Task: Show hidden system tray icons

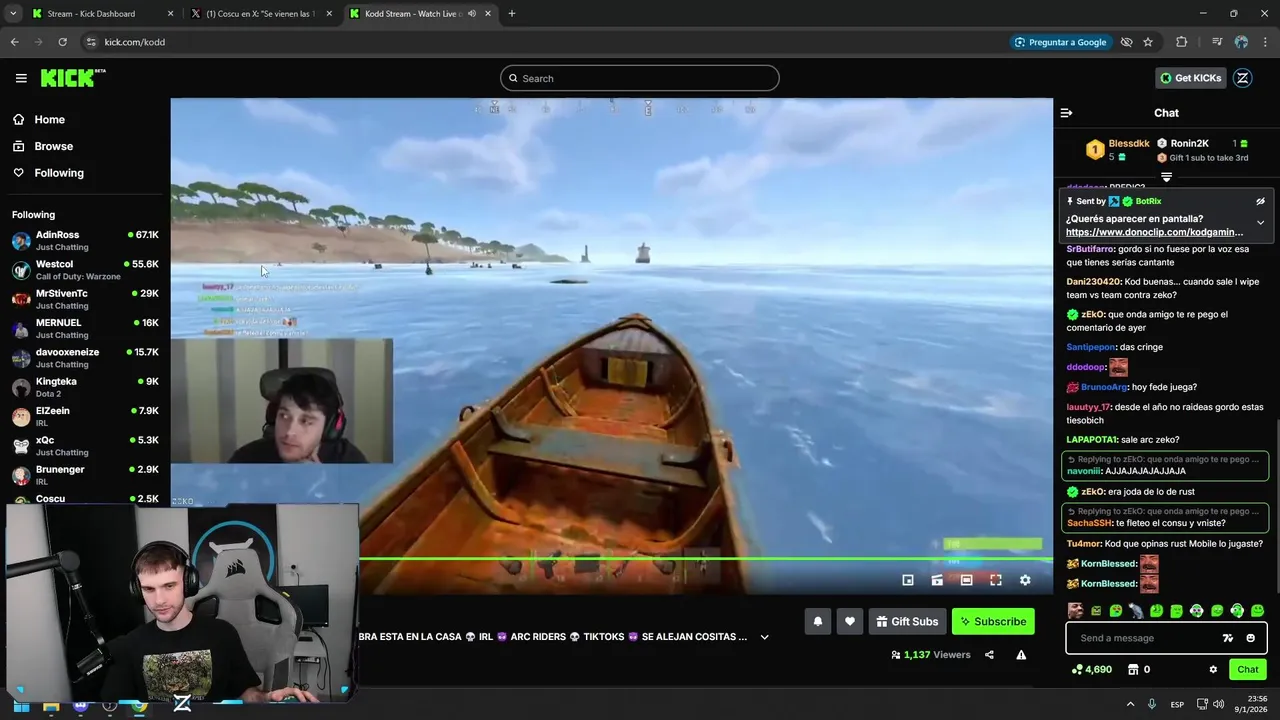Action: (x=1130, y=704)
